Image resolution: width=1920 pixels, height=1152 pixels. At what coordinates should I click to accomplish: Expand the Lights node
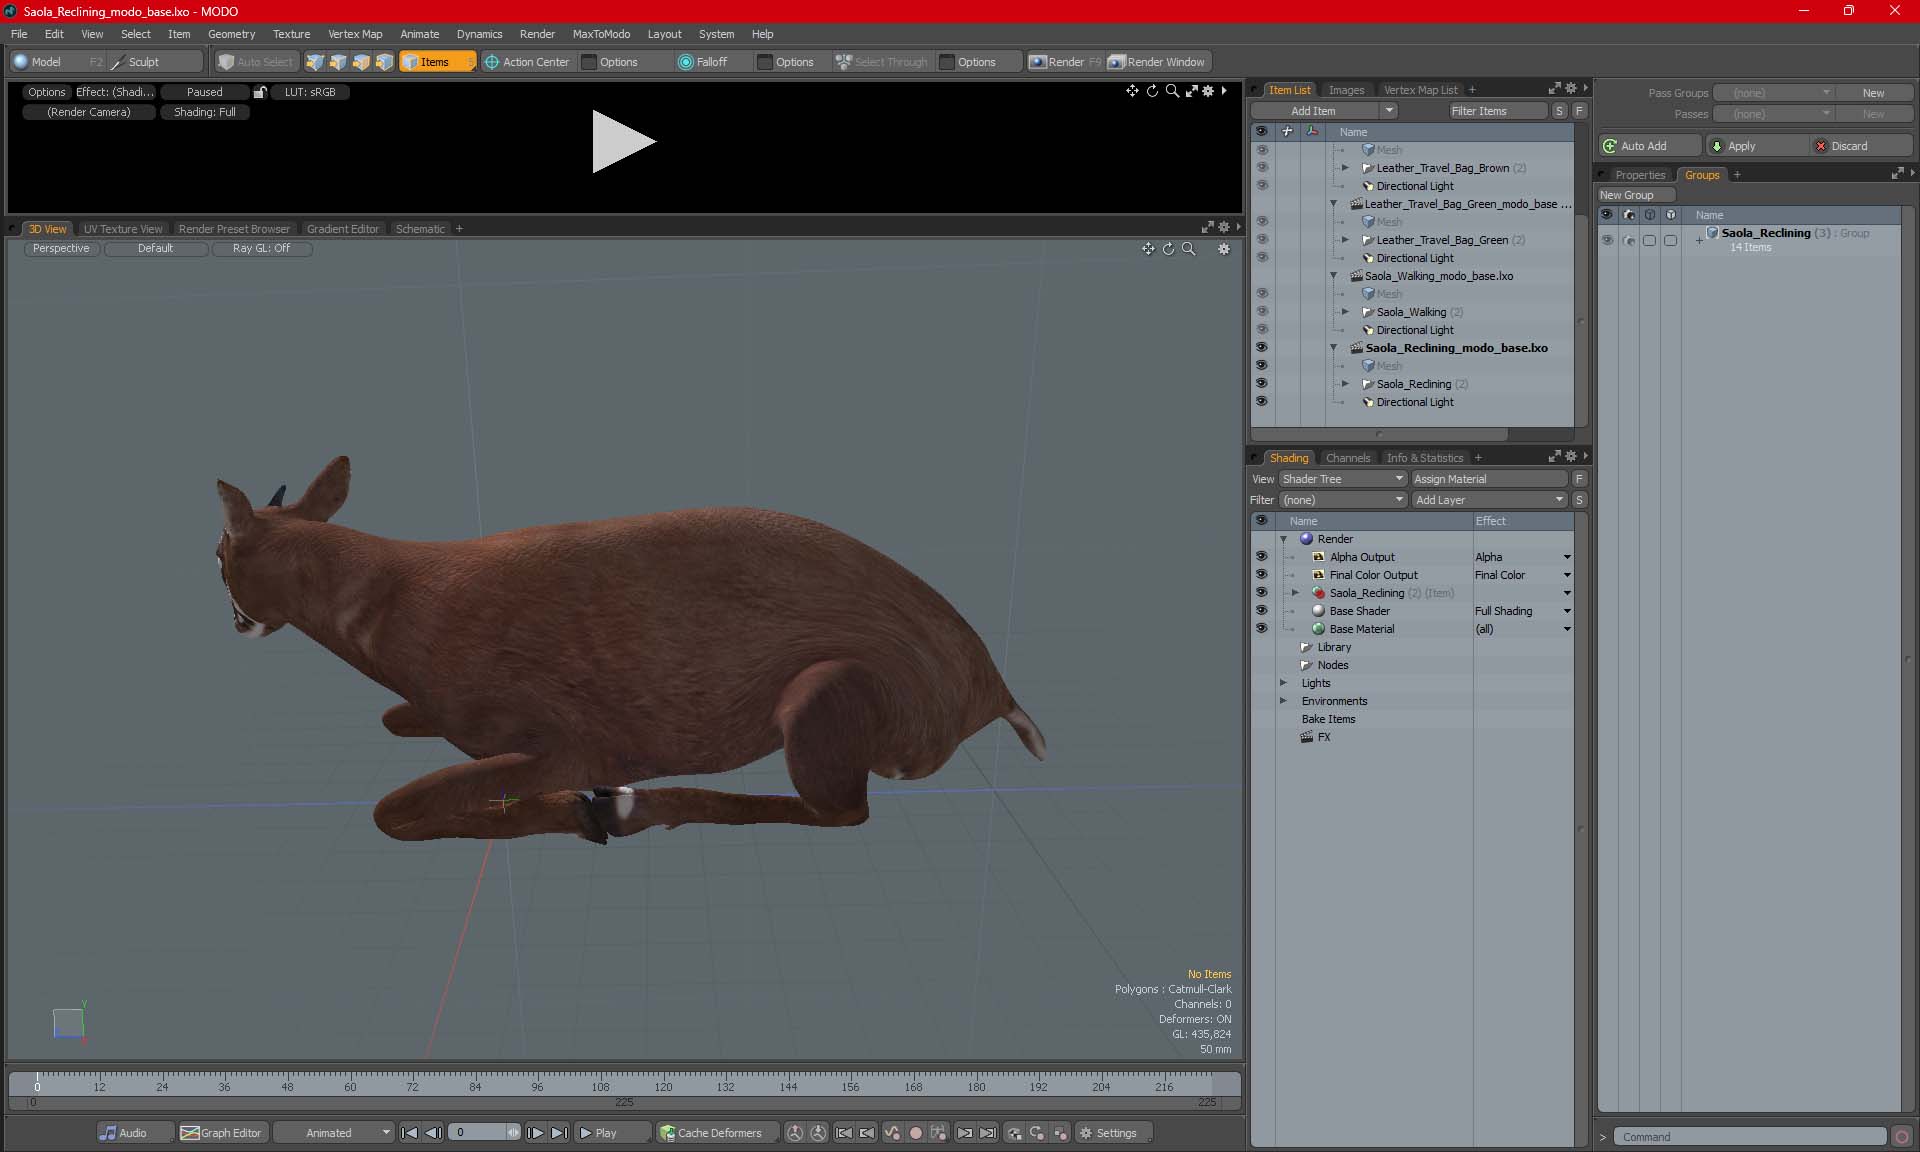point(1284,683)
